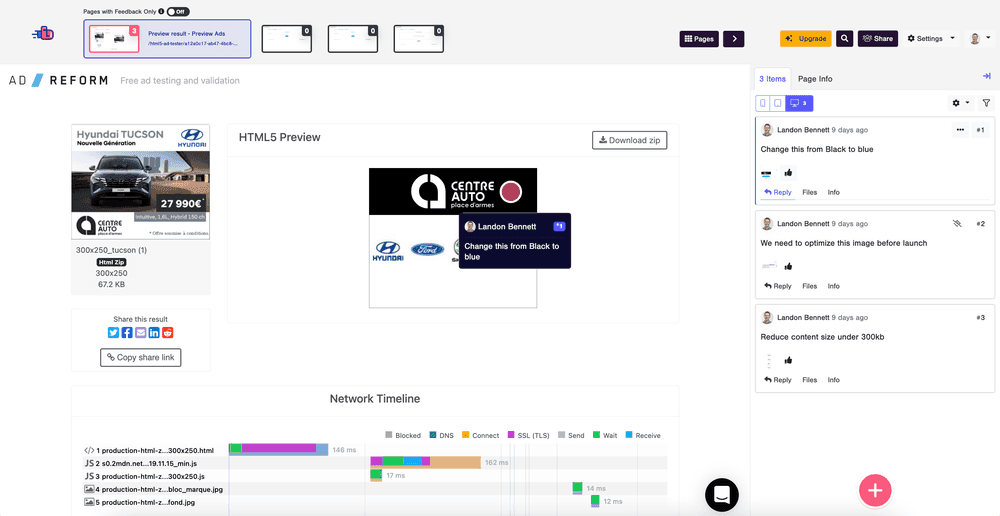The width and height of the screenshot is (1000, 516).
Task: Like the Reduce content size comment
Action: (x=788, y=360)
